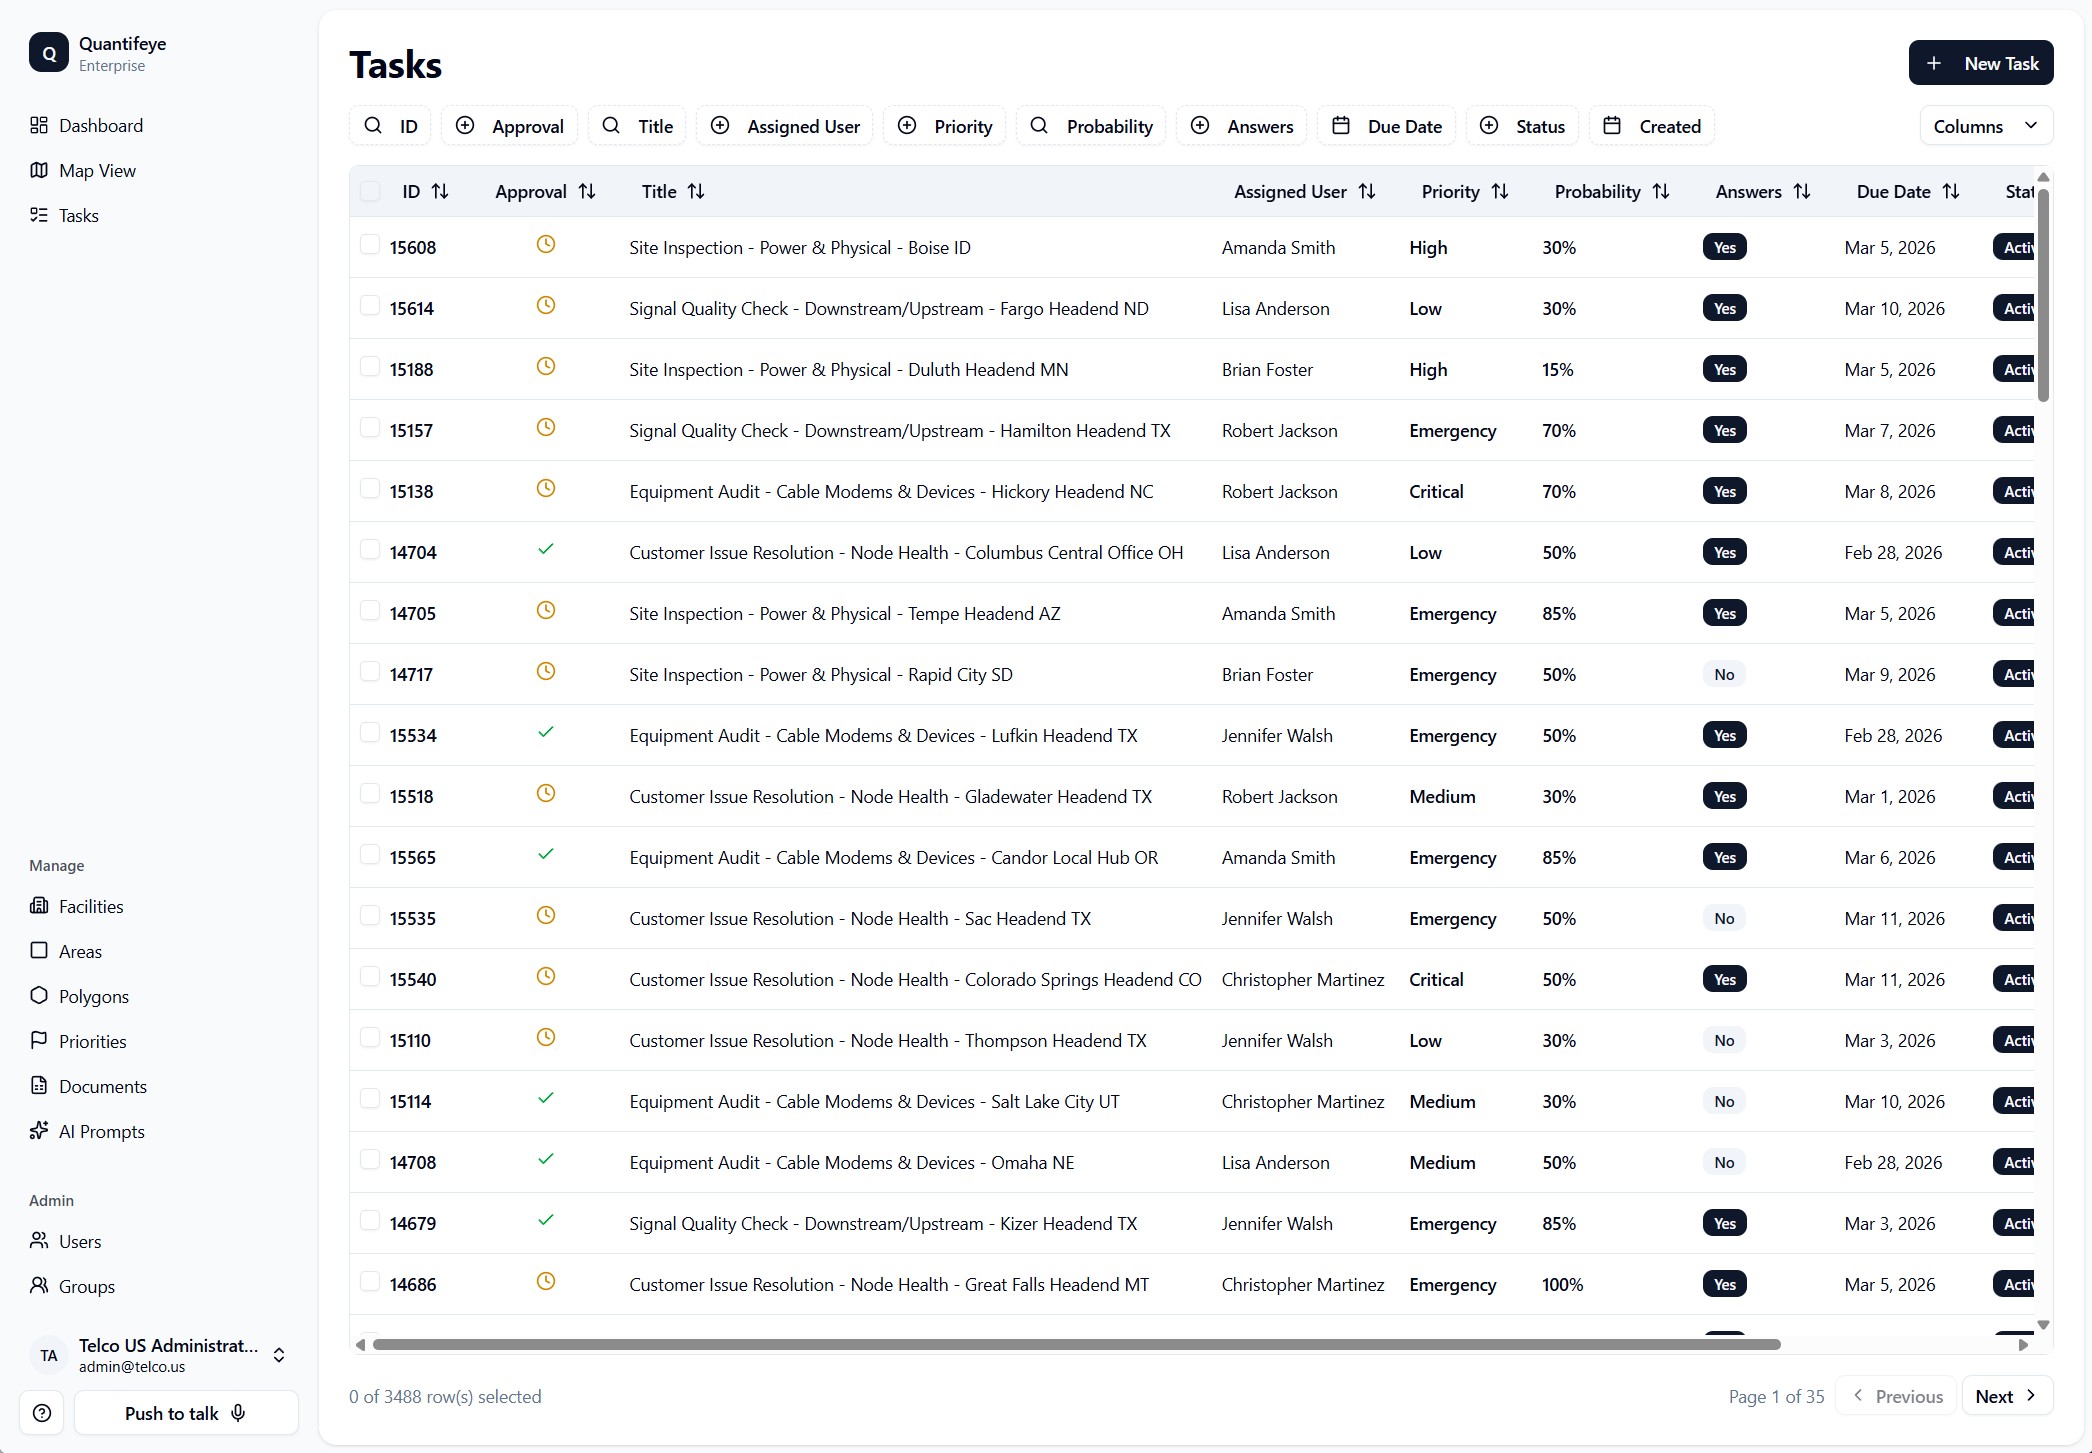The image size is (2092, 1453).
Task: Click the vertical table scrollbar thumb
Action: [2043, 295]
